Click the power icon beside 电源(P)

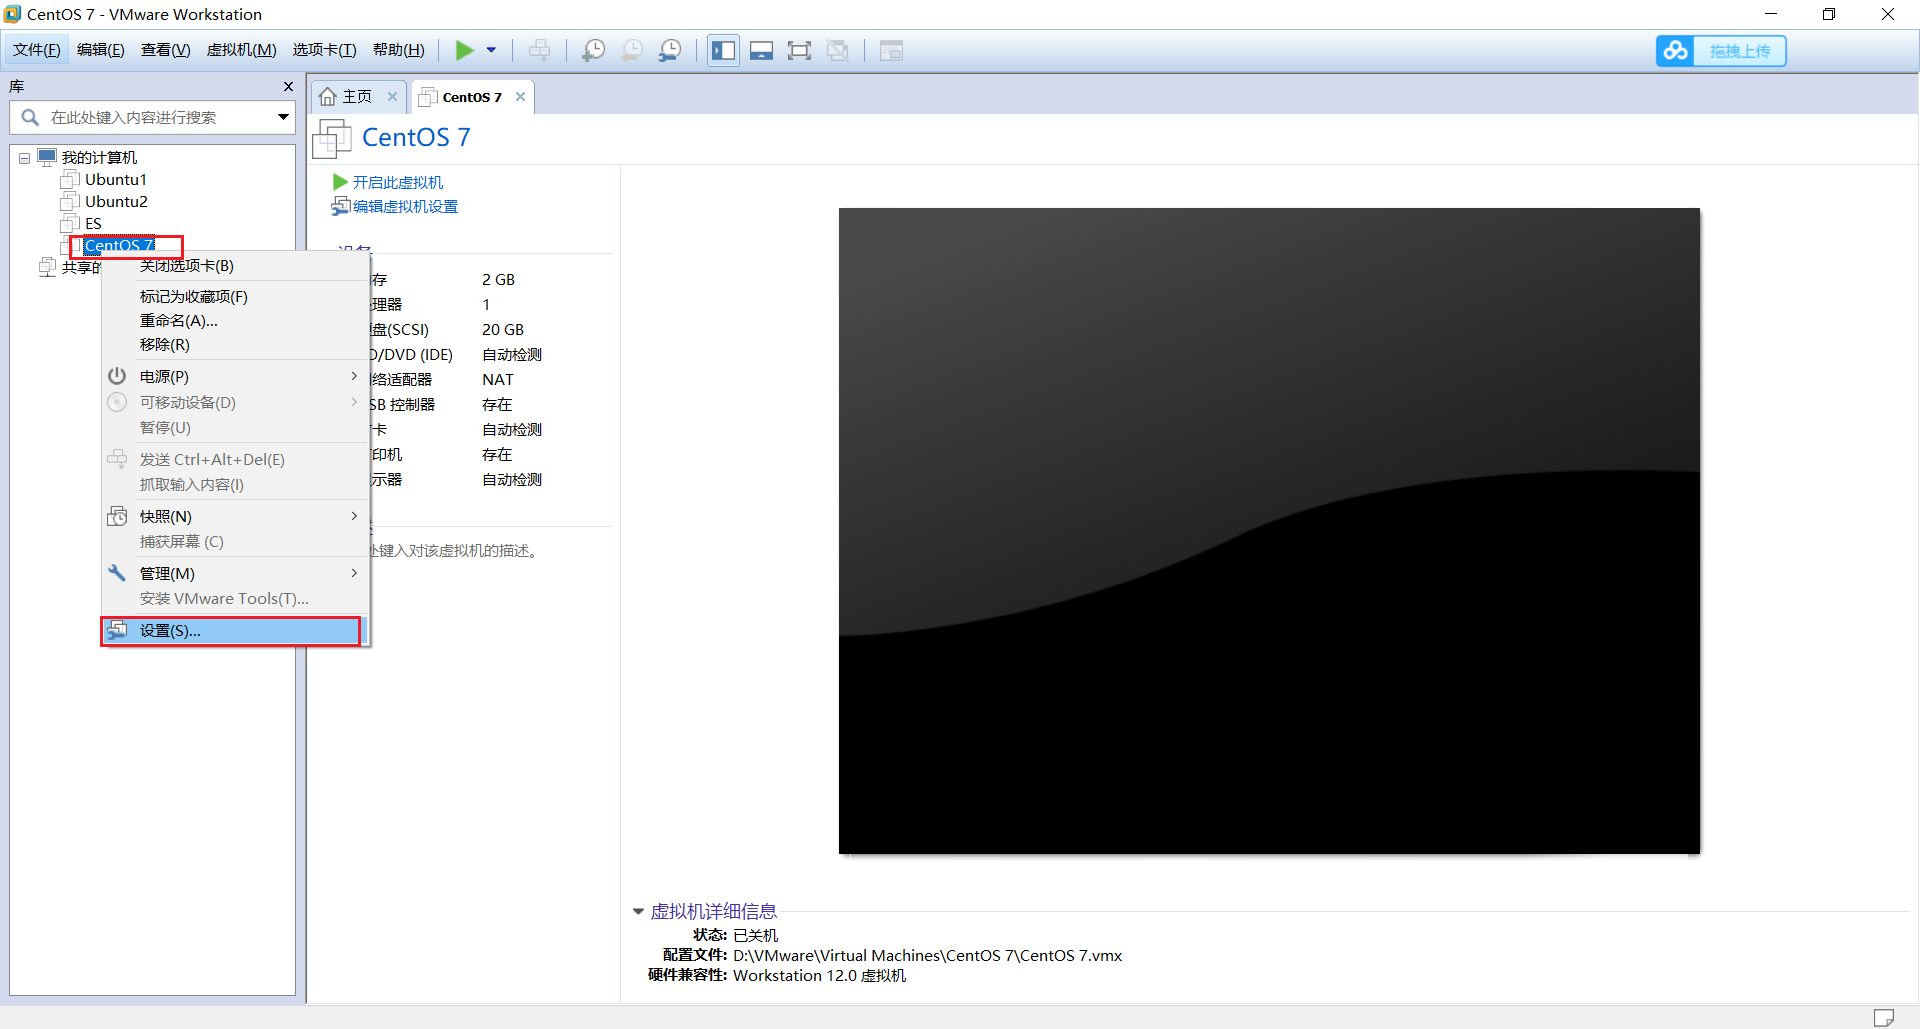click(117, 376)
